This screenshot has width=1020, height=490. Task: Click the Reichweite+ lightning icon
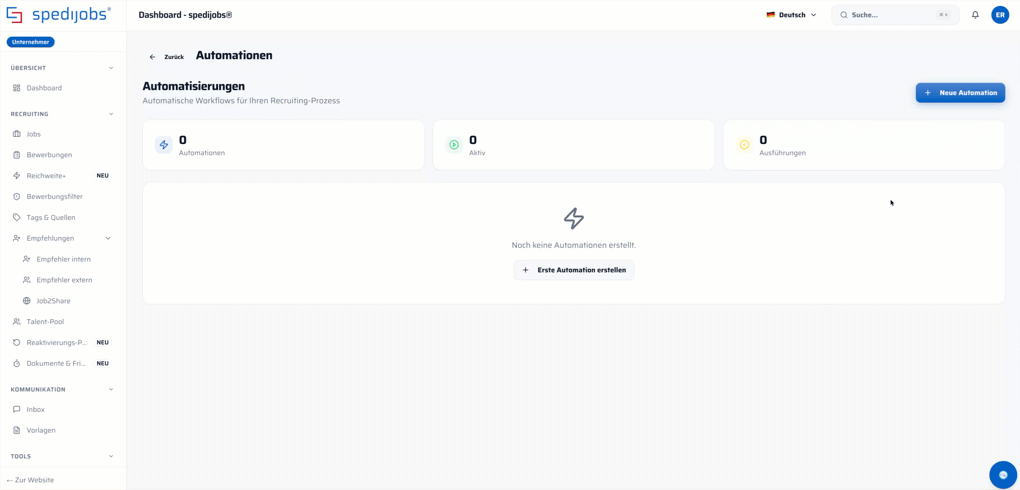click(17, 176)
